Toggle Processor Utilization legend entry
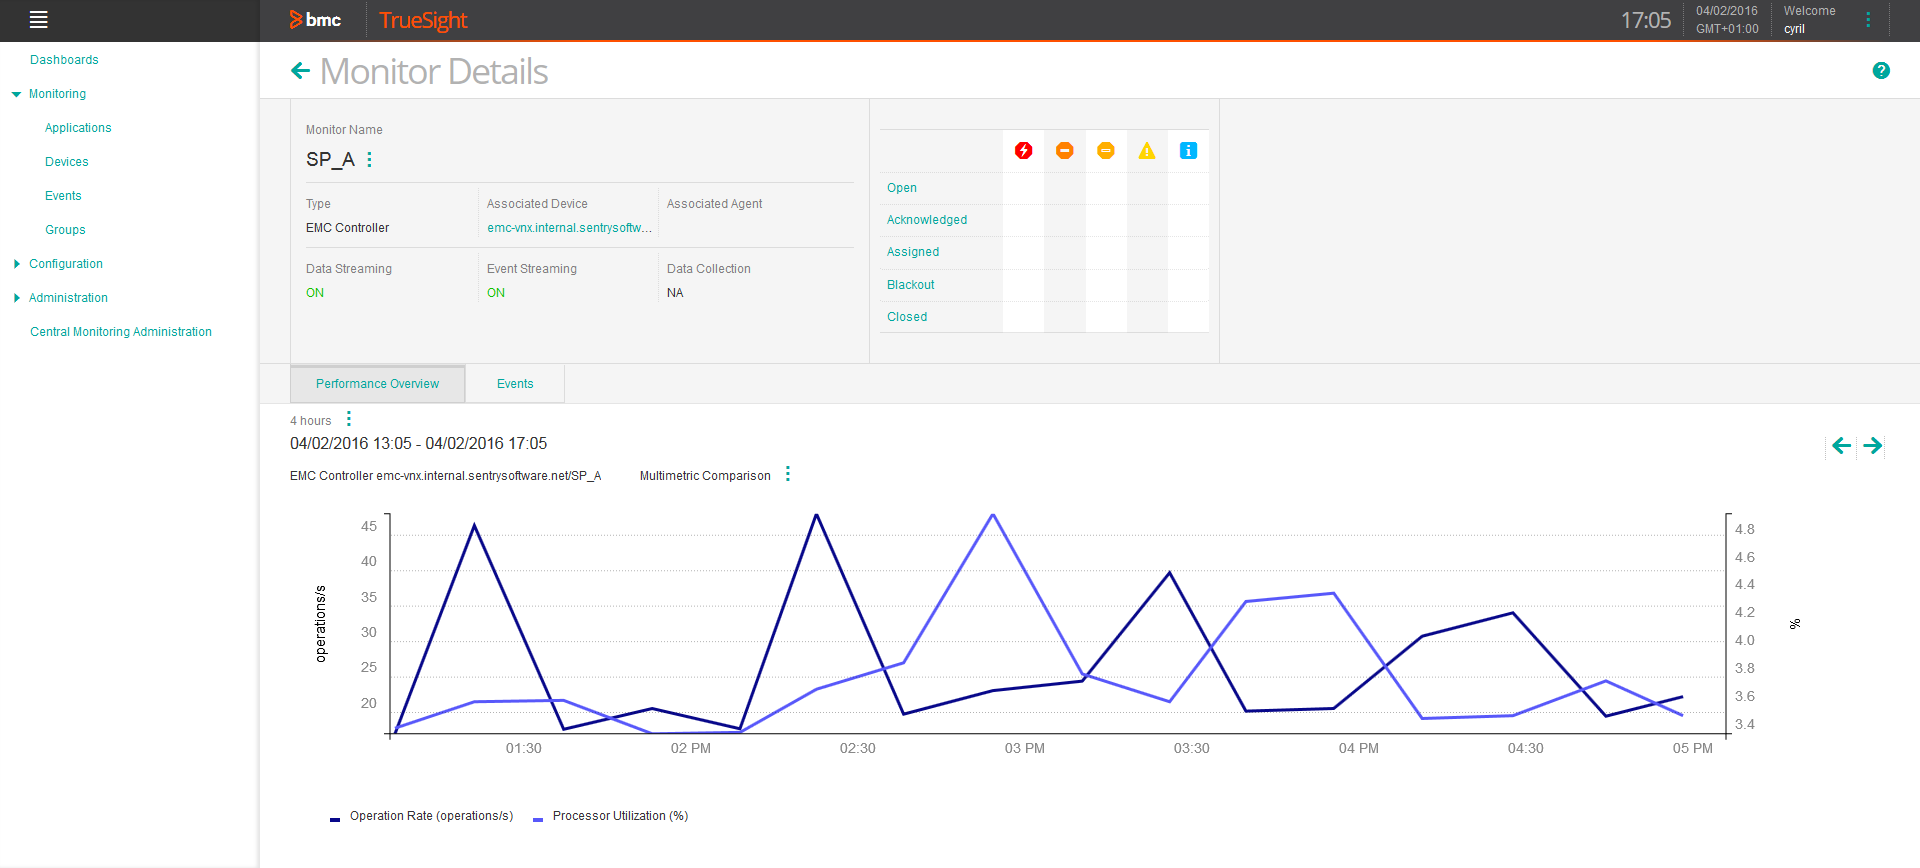 [x=611, y=816]
